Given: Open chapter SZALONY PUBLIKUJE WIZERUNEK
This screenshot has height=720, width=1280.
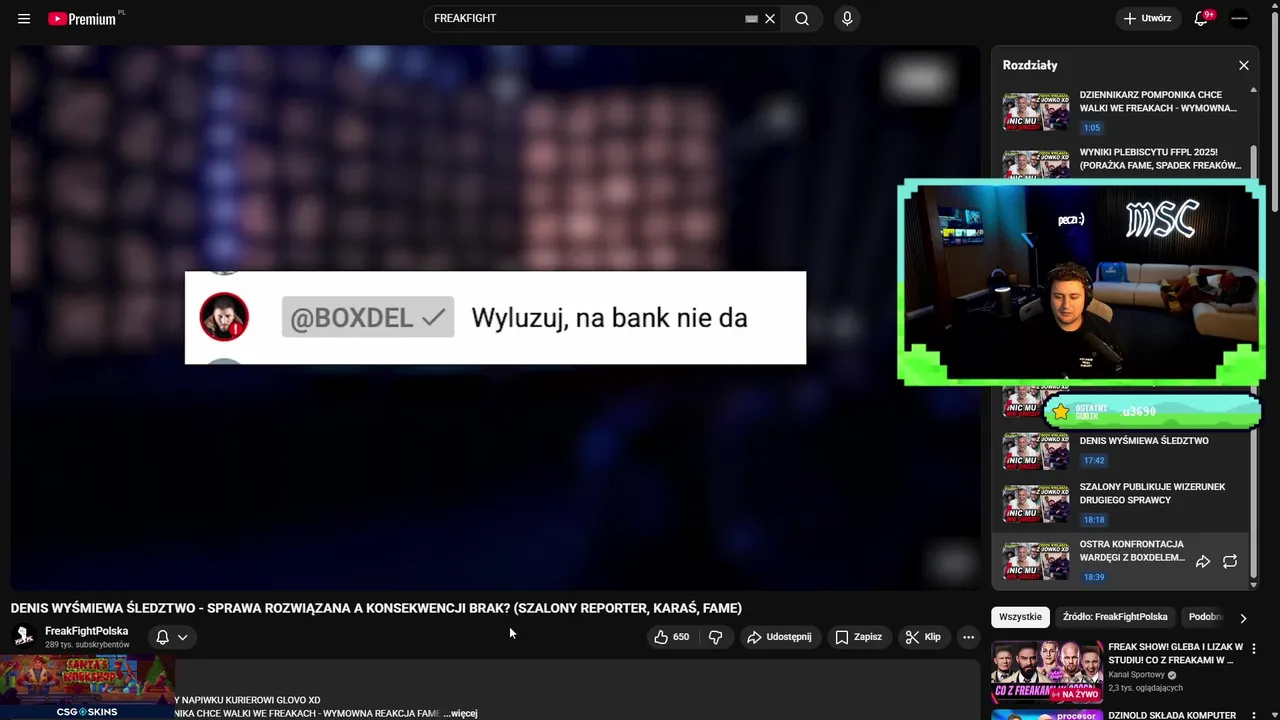Looking at the screenshot, I should pyautogui.click(x=1152, y=493).
